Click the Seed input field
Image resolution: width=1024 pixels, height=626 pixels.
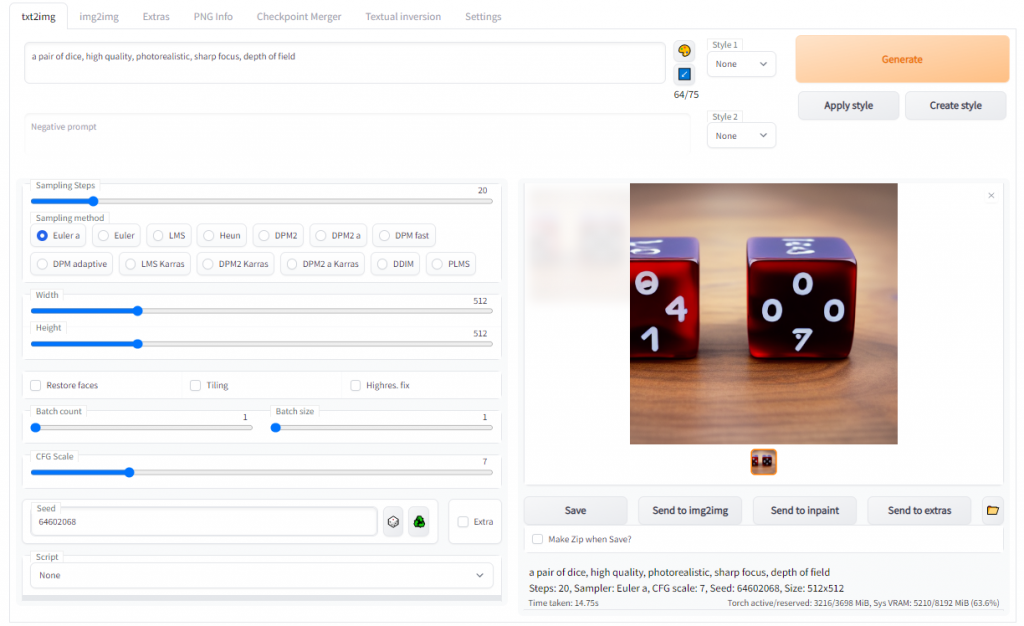coord(204,522)
